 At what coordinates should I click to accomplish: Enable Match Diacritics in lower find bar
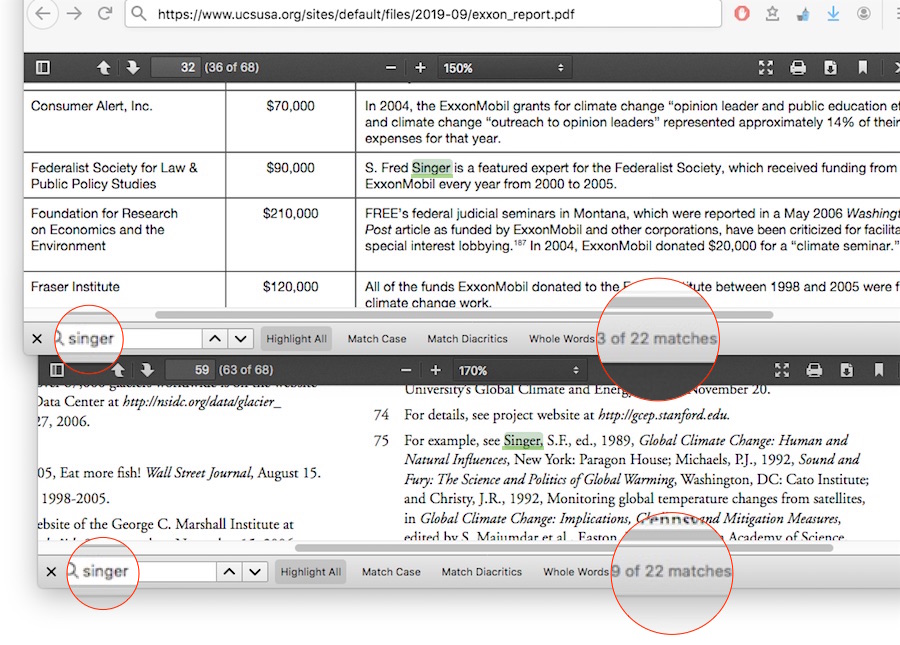482,572
